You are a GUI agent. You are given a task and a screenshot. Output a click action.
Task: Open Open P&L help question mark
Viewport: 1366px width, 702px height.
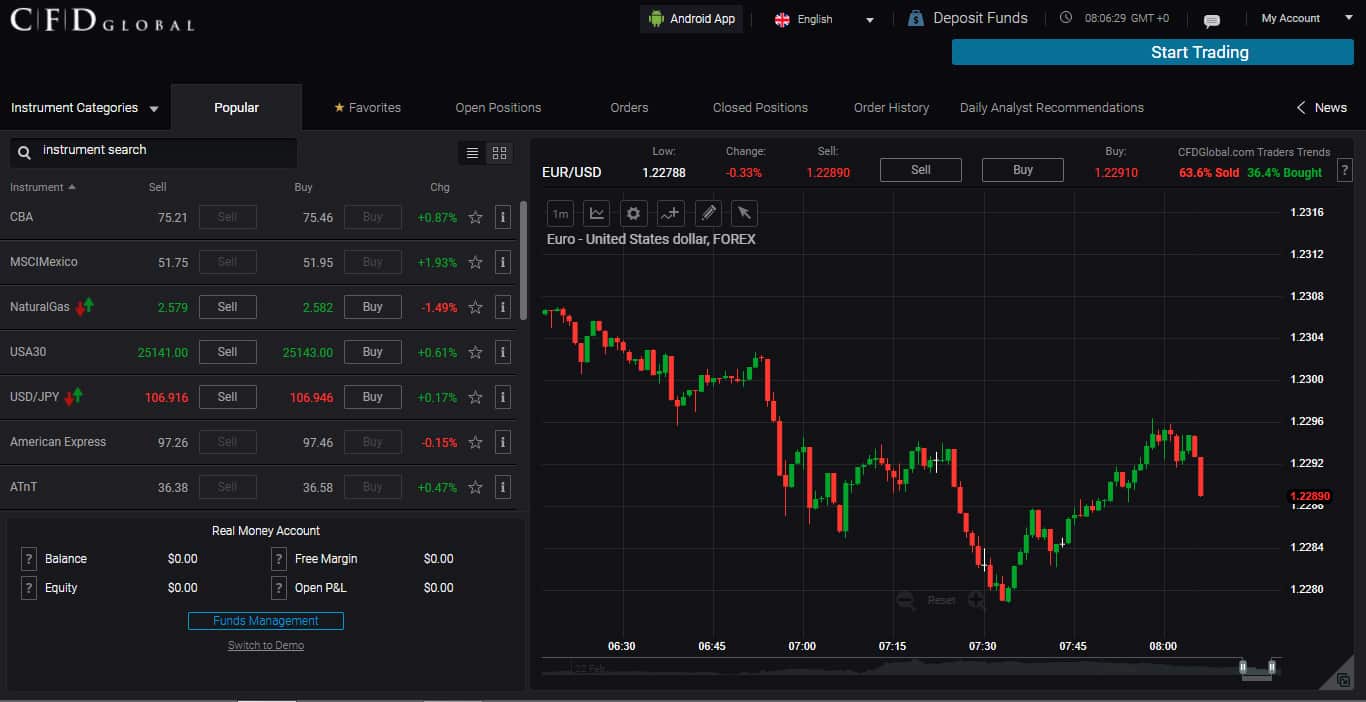tap(279, 588)
